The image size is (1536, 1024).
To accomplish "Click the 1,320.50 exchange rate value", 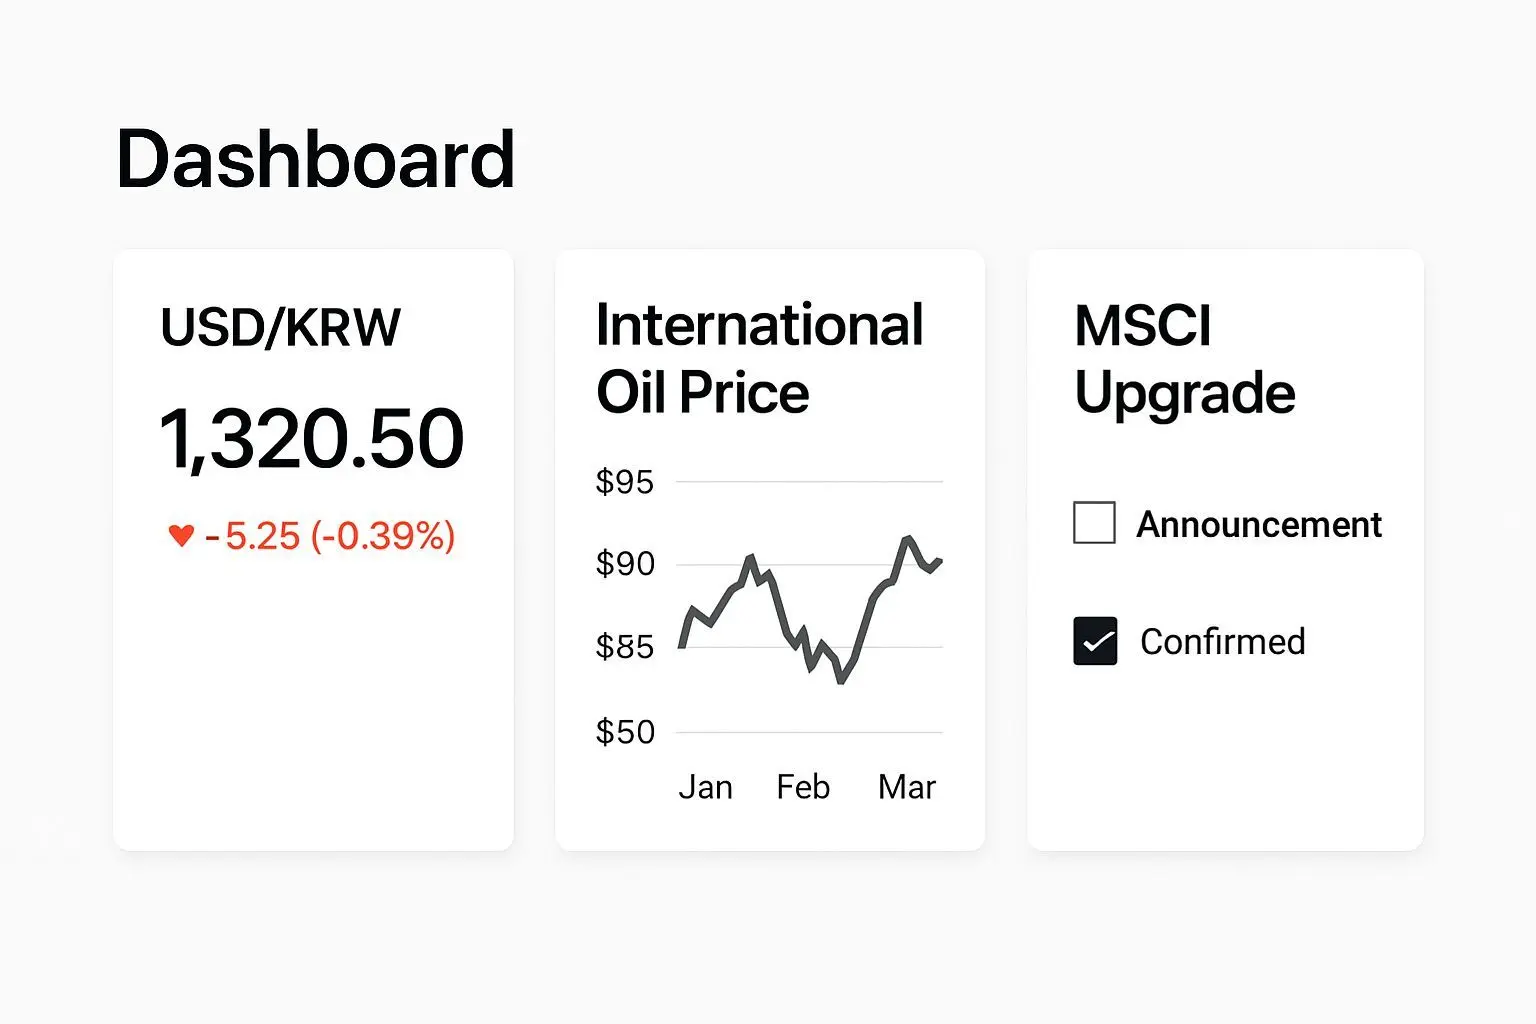I will tap(311, 438).
